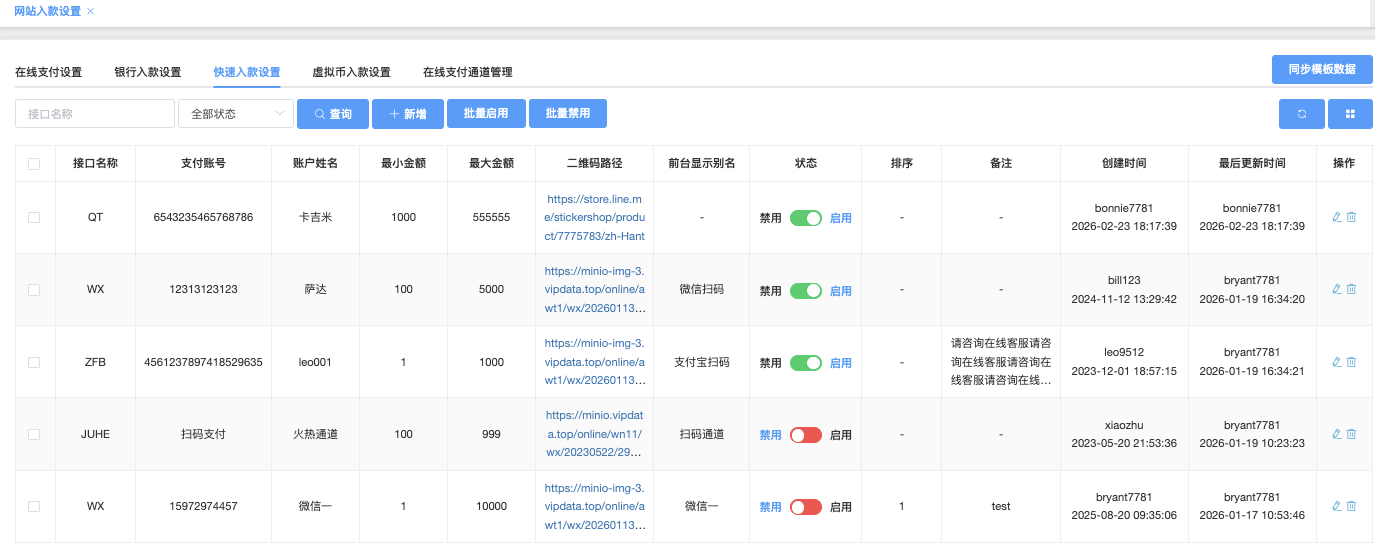Screen dimensions: 1375x546
Task: Switch to the 银行入款设置 tab
Action: coord(147,72)
